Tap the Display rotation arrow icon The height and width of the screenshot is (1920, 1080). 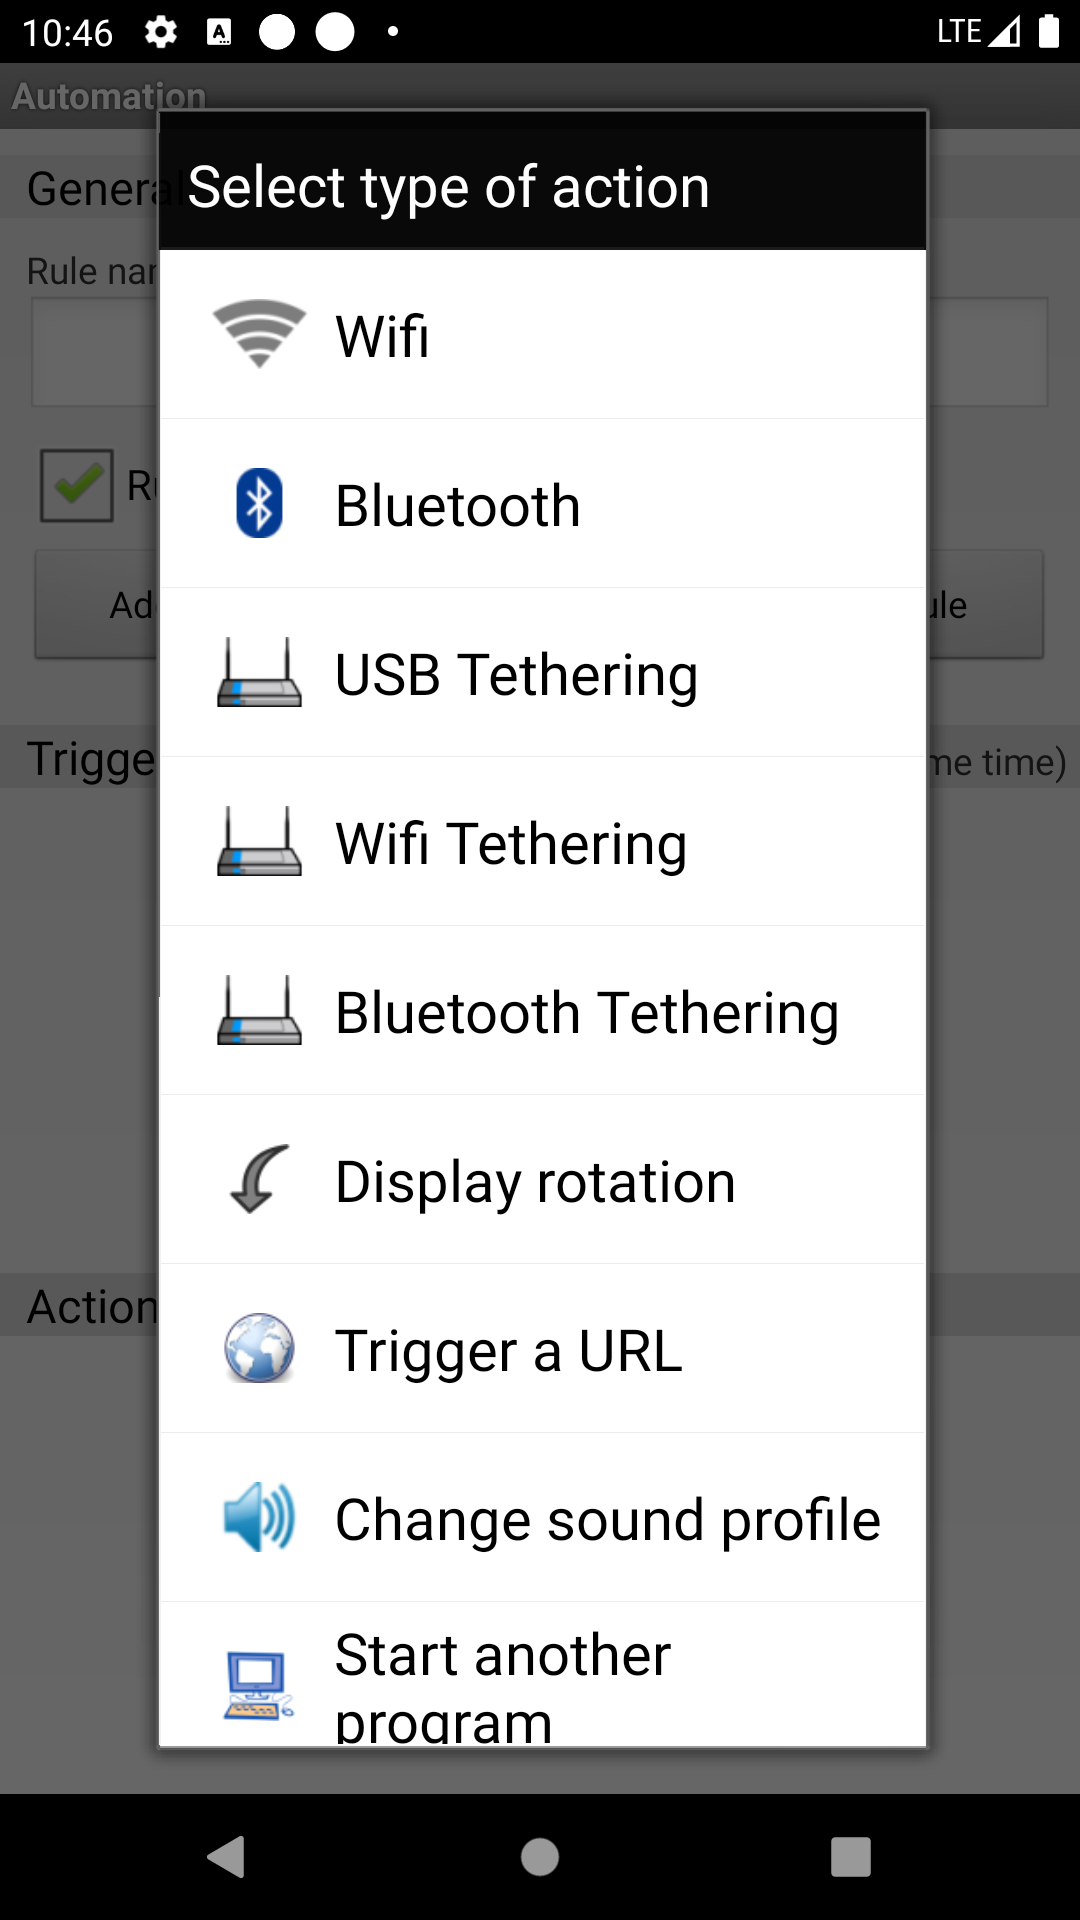[259, 1180]
